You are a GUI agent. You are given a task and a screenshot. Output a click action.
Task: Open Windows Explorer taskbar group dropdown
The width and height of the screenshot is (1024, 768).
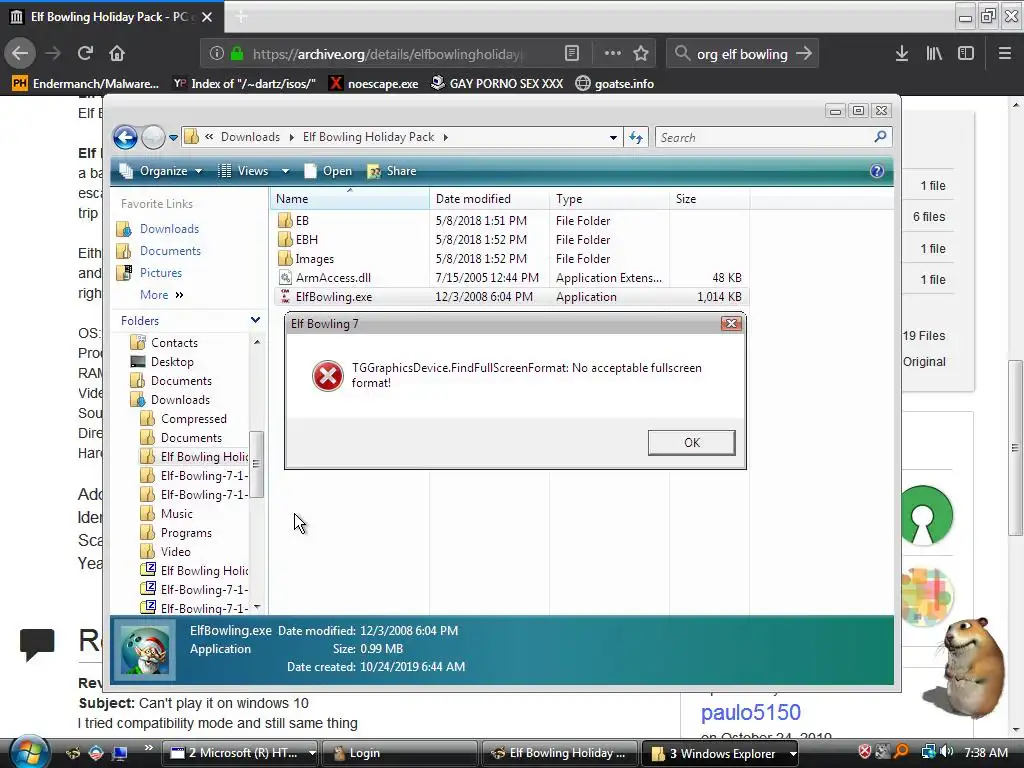click(x=792, y=753)
